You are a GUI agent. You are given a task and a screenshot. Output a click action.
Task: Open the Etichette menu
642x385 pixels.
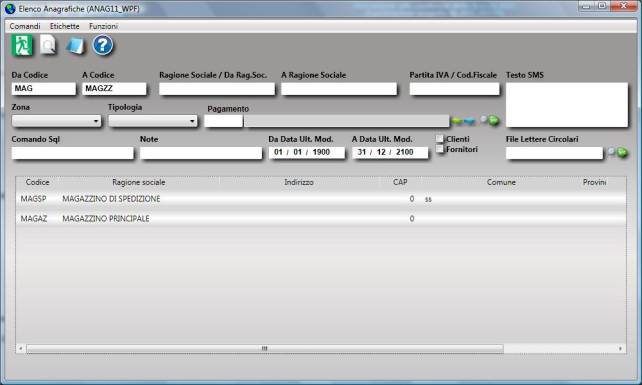[65, 26]
